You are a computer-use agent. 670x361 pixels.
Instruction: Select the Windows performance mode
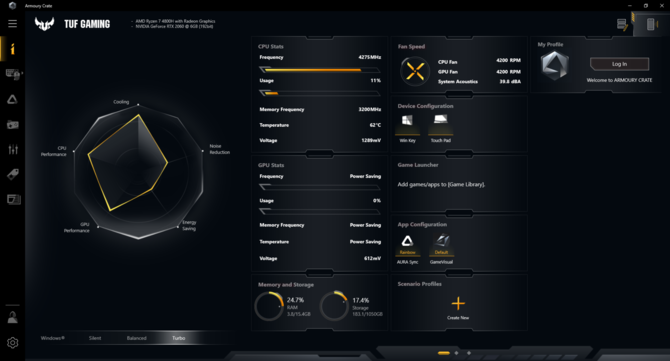pyautogui.click(x=53, y=338)
